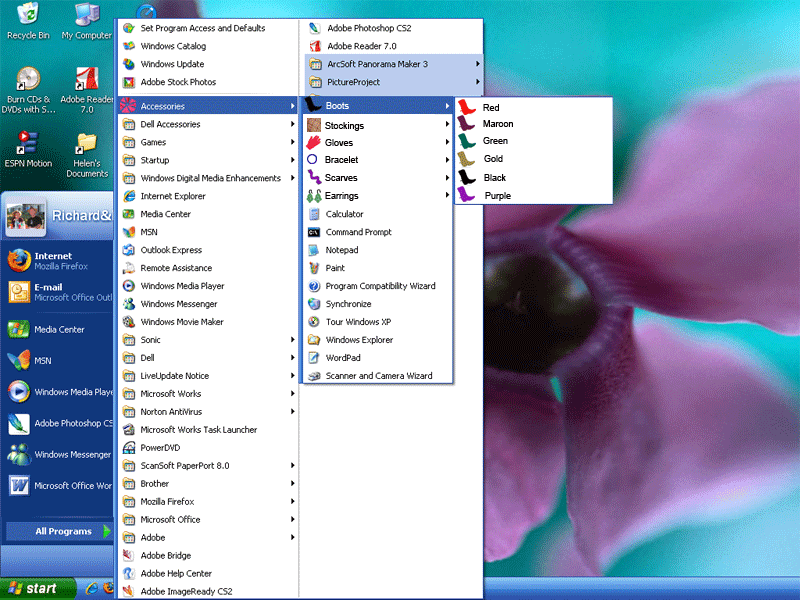
Task: Expand the Bracelet submenu arrow
Action: point(447,160)
